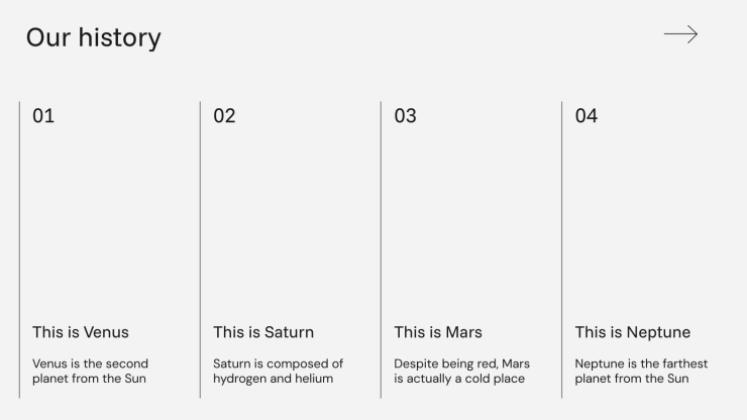Click the vertical line beside 04
Viewport: 747px width, 420px height.
point(562,250)
